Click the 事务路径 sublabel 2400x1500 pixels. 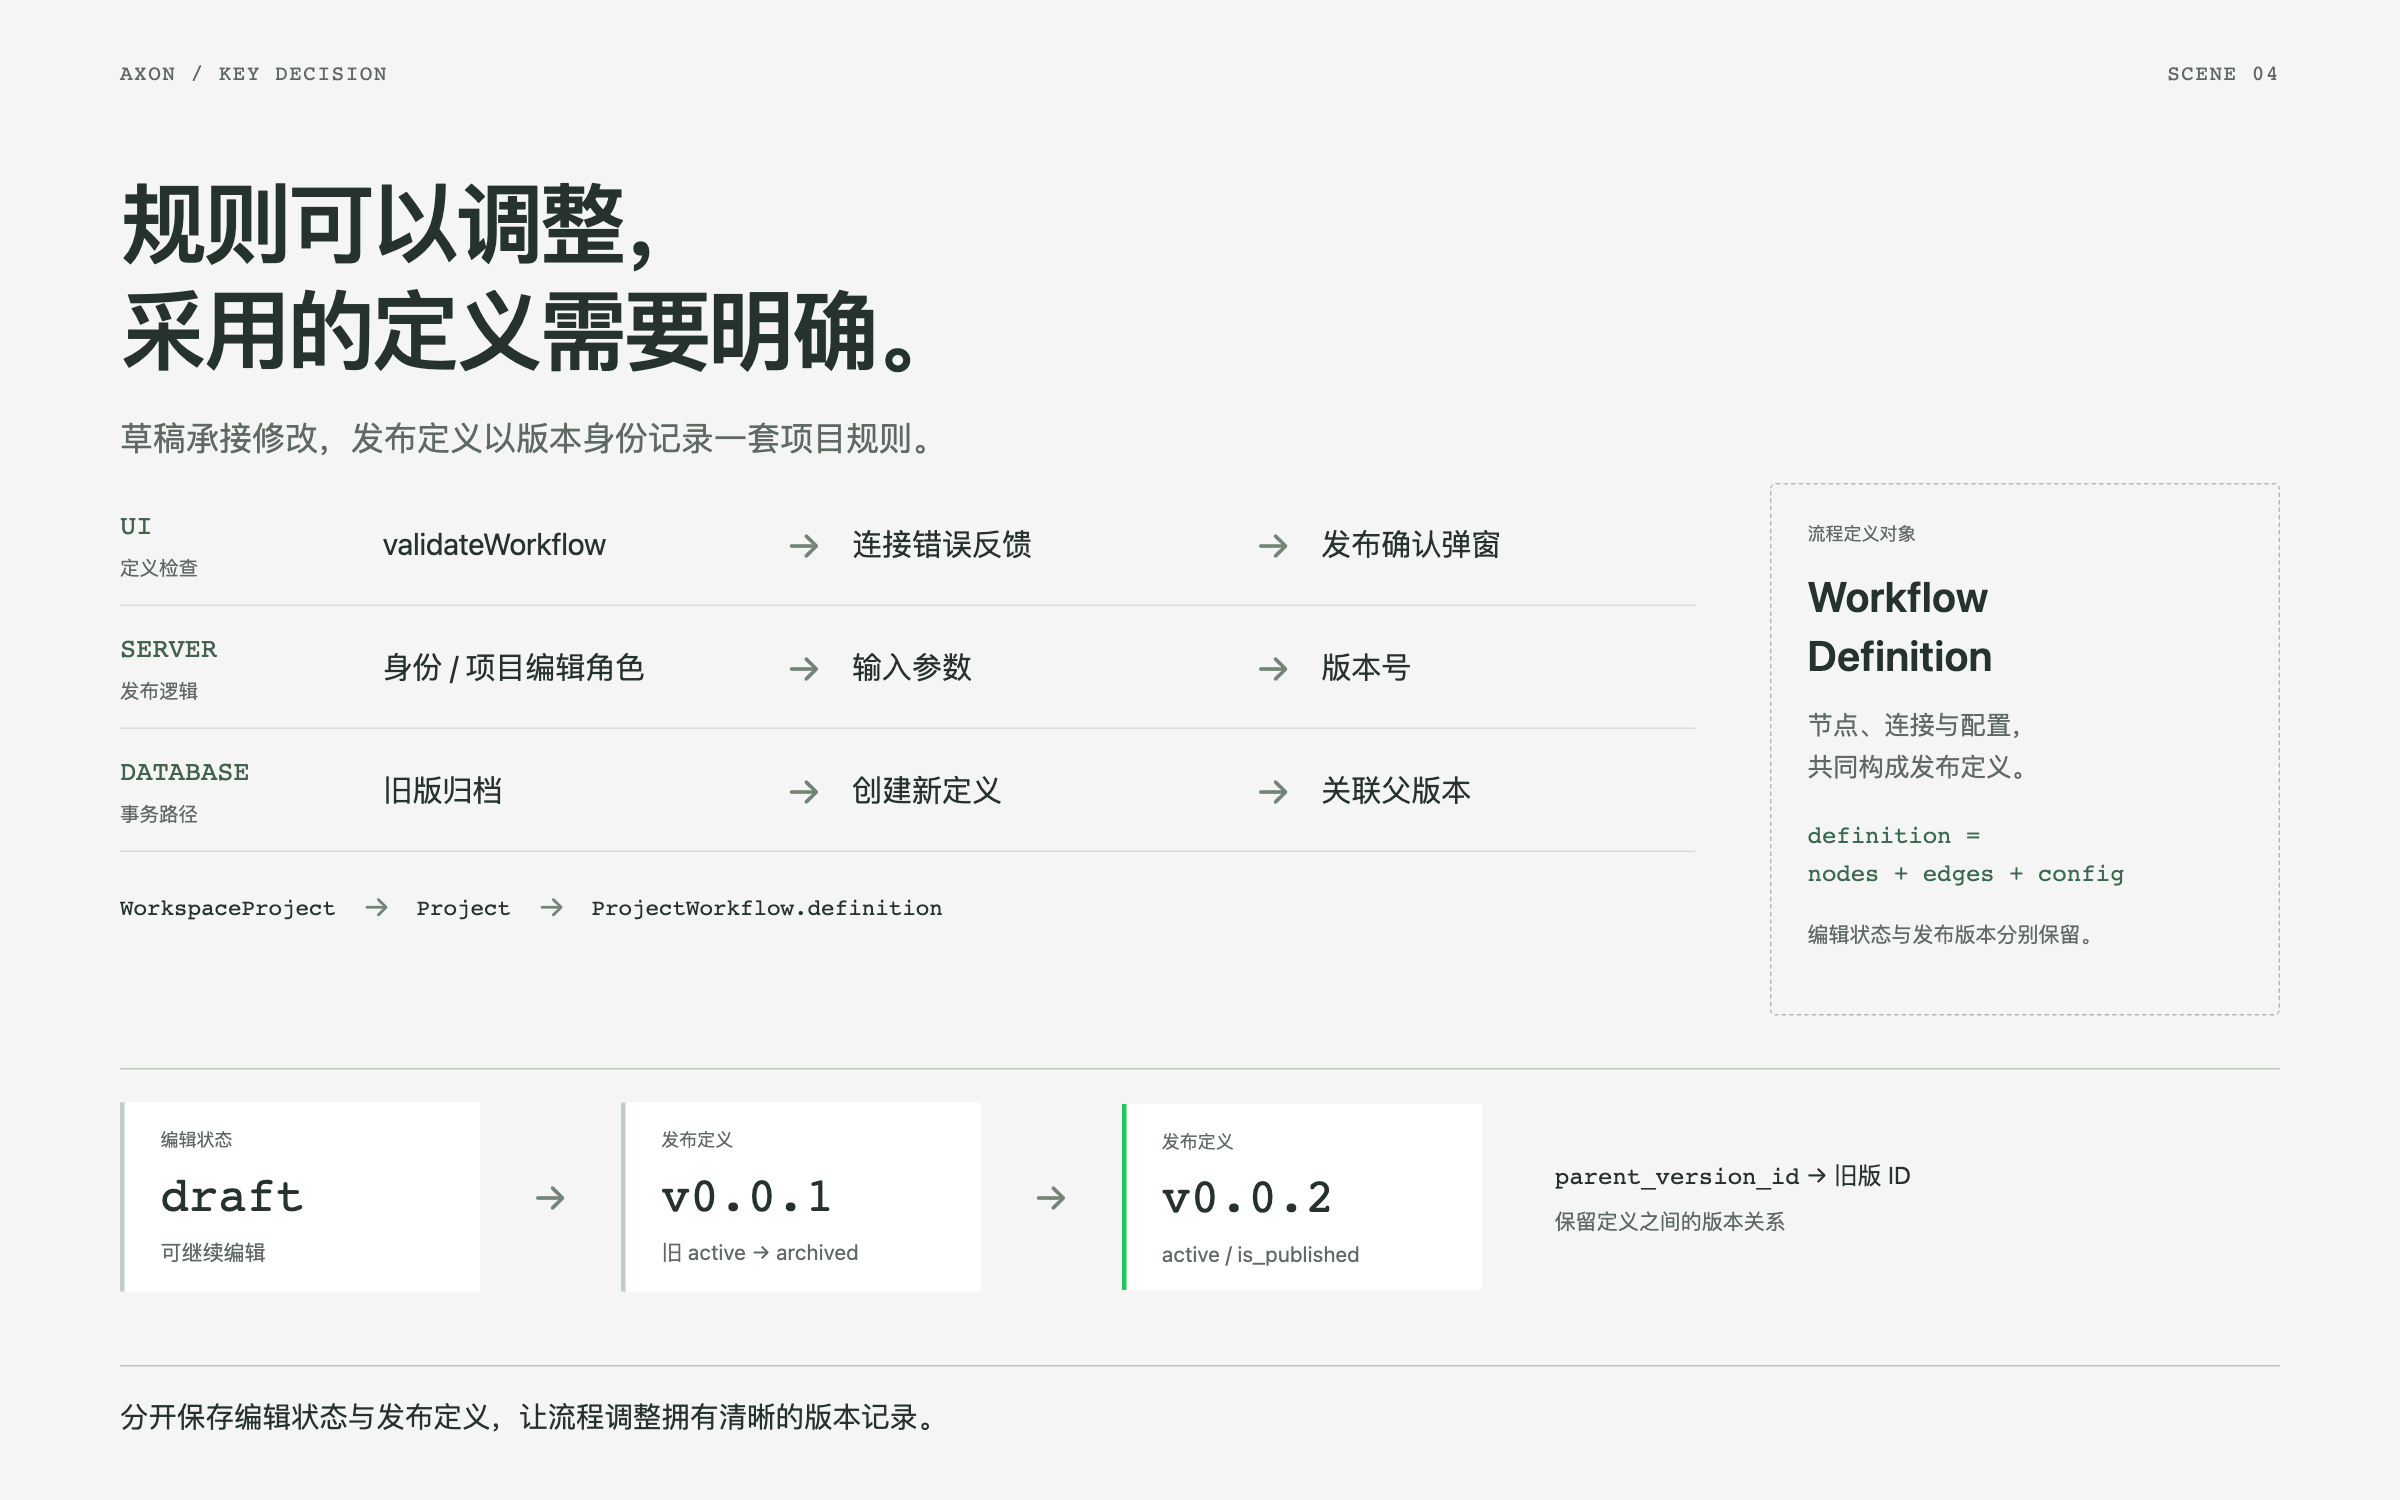[159, 815]
